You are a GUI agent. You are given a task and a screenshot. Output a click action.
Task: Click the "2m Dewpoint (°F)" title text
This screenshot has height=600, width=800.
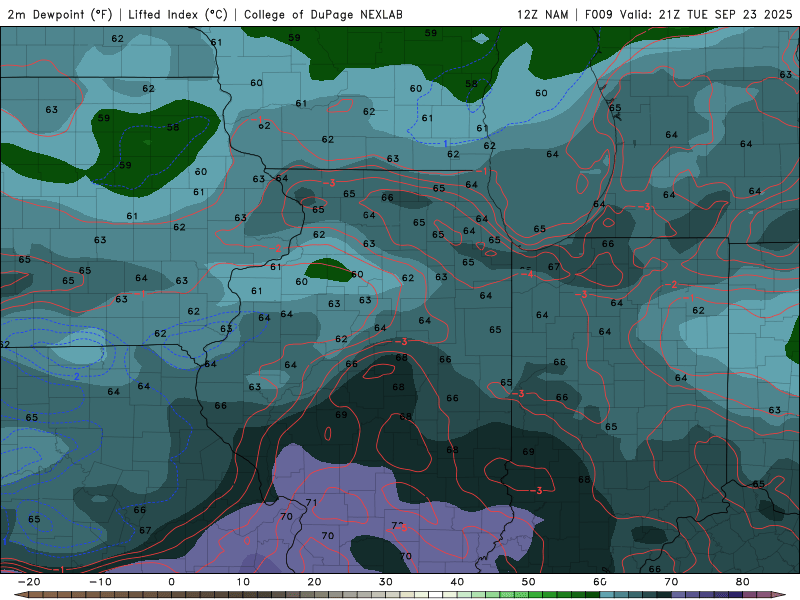(x=60, y=14)
